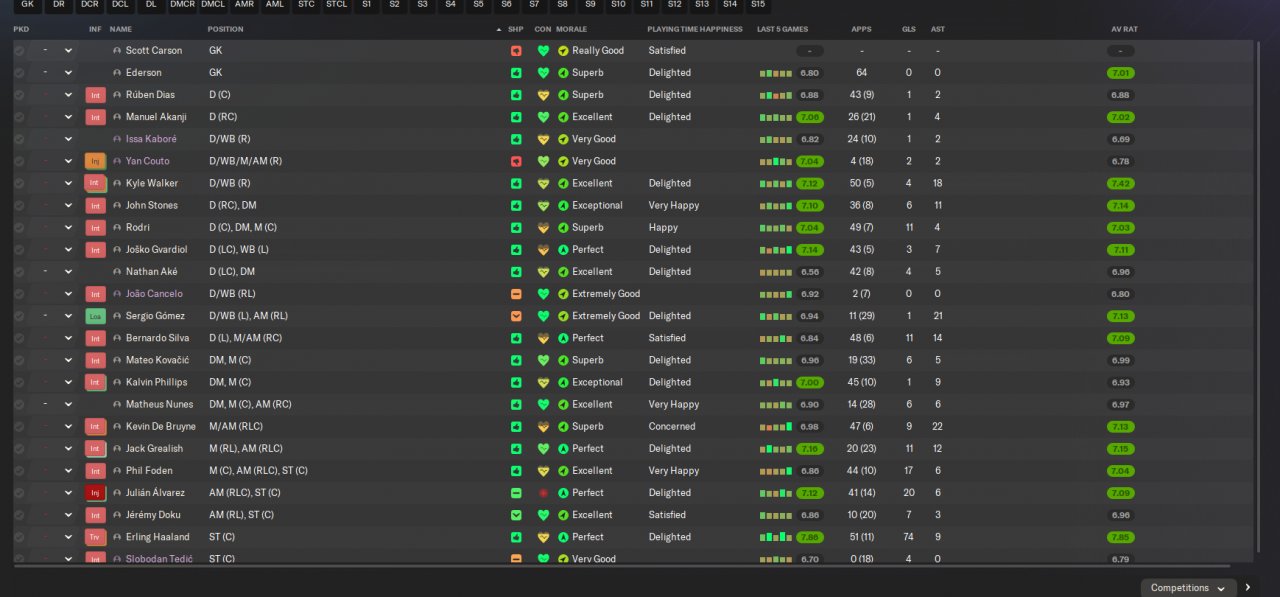The width and height of the screenshot is (1280, 597).
Task: Select the GK position slot
Action: pyautogui.click(x=27, y=5)
